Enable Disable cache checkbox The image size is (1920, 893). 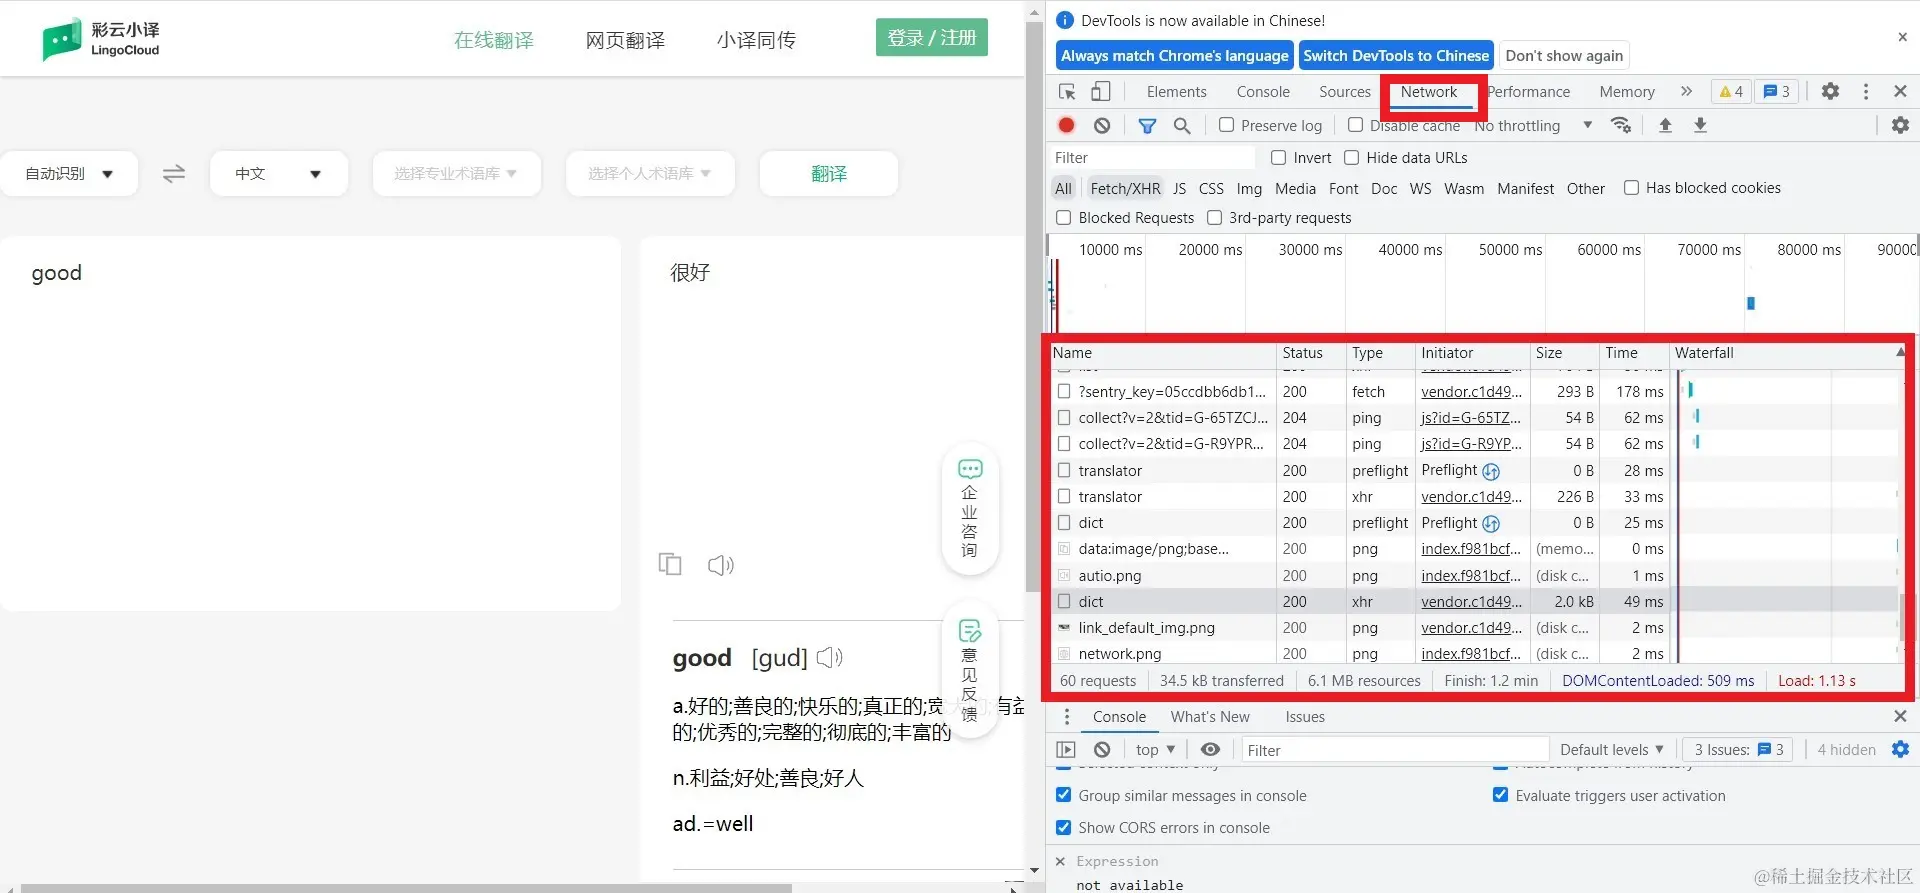pyautogui.click(x=1355, y=125)
